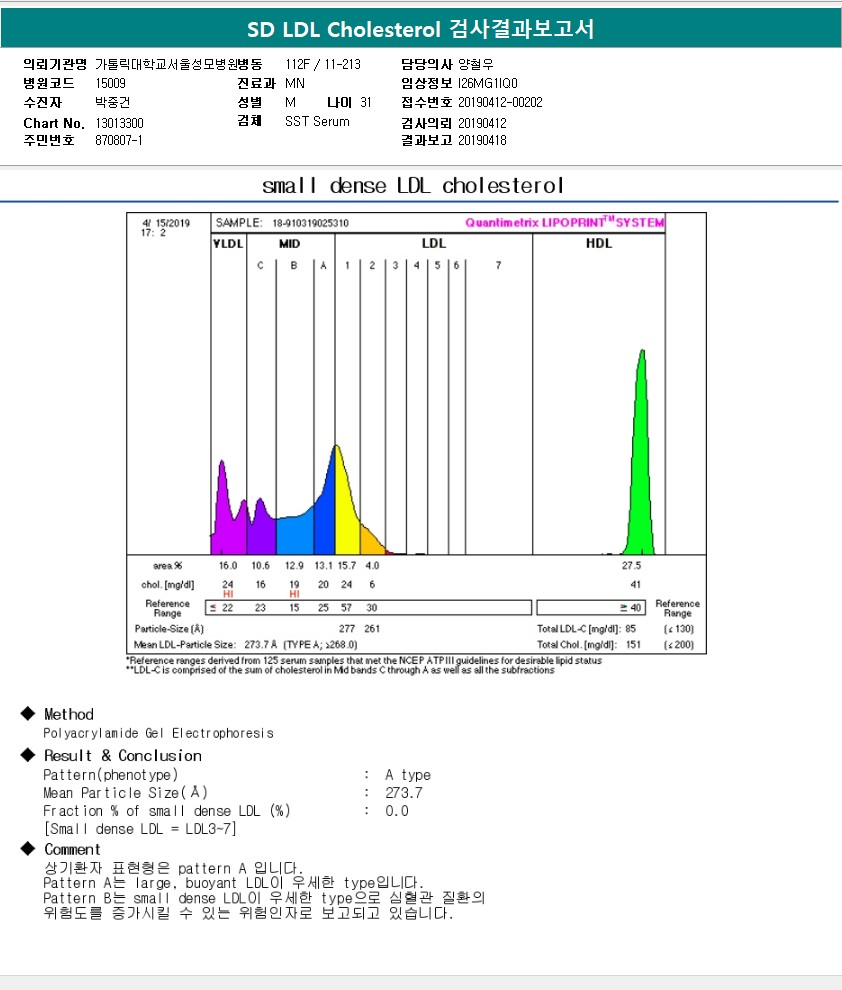
Task: Click particle size value "261"
Action: pyautogui.click(x=372, y=629)
